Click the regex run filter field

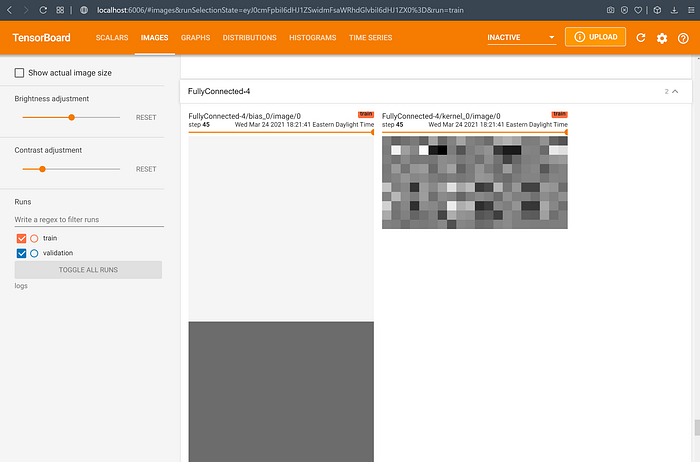[89, 220]
